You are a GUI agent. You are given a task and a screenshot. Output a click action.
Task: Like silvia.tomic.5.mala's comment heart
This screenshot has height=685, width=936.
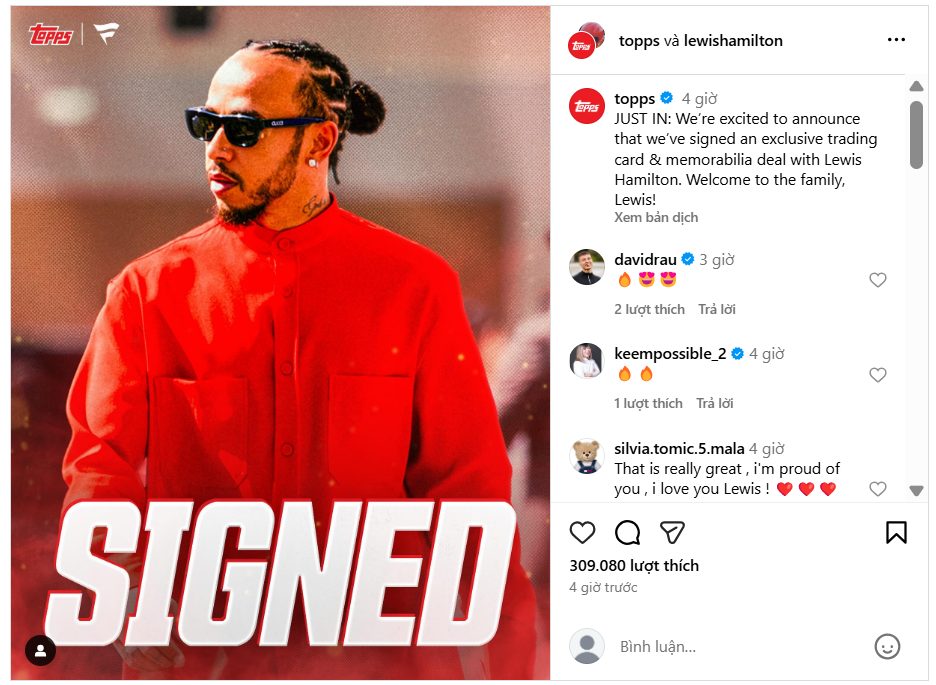878,489
